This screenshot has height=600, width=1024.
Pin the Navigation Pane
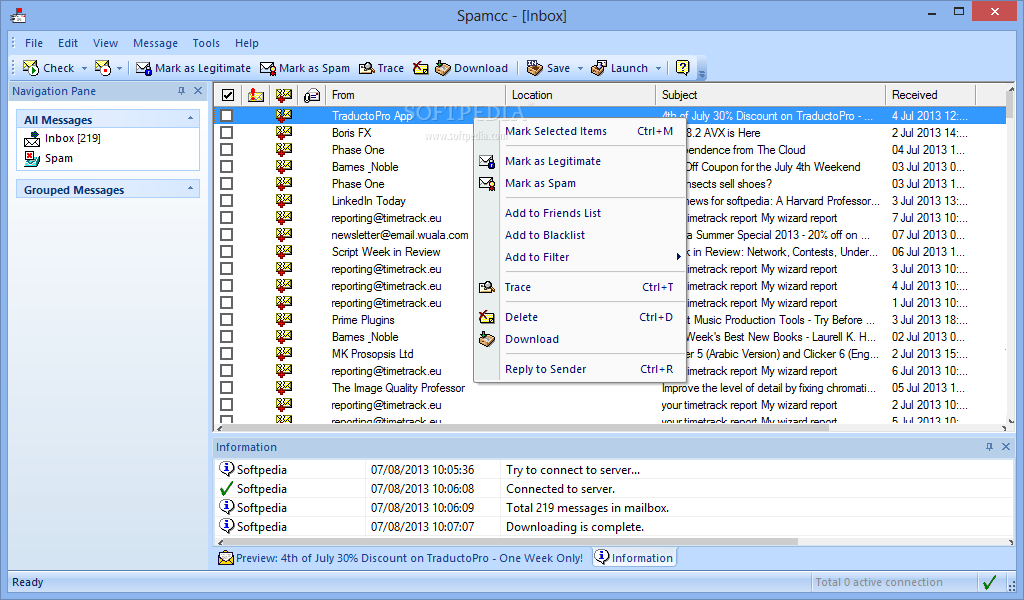182,91
